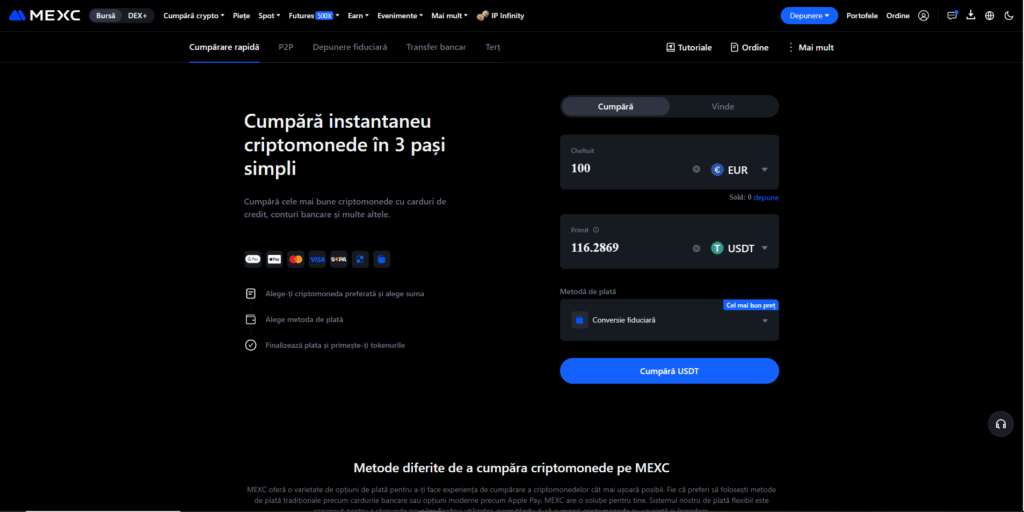Screen dimensions: 1024x512
Task: Click the USDT token coin icon
Action: (717, 248)
